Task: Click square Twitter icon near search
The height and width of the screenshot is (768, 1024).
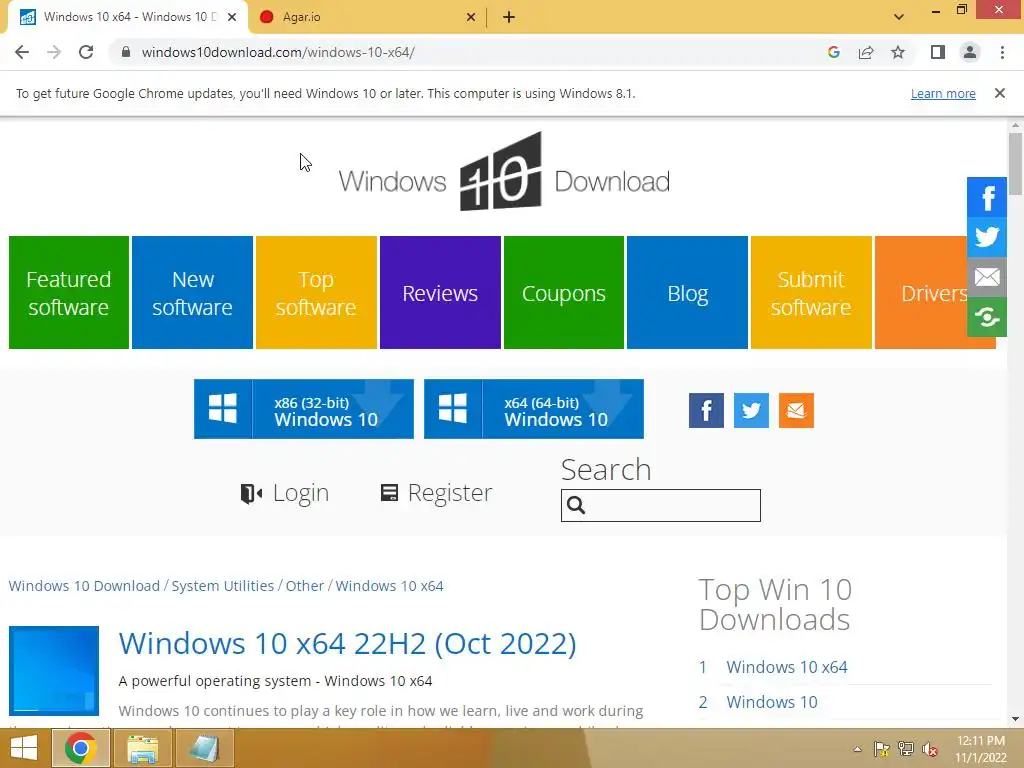Action: coord(751,410)
